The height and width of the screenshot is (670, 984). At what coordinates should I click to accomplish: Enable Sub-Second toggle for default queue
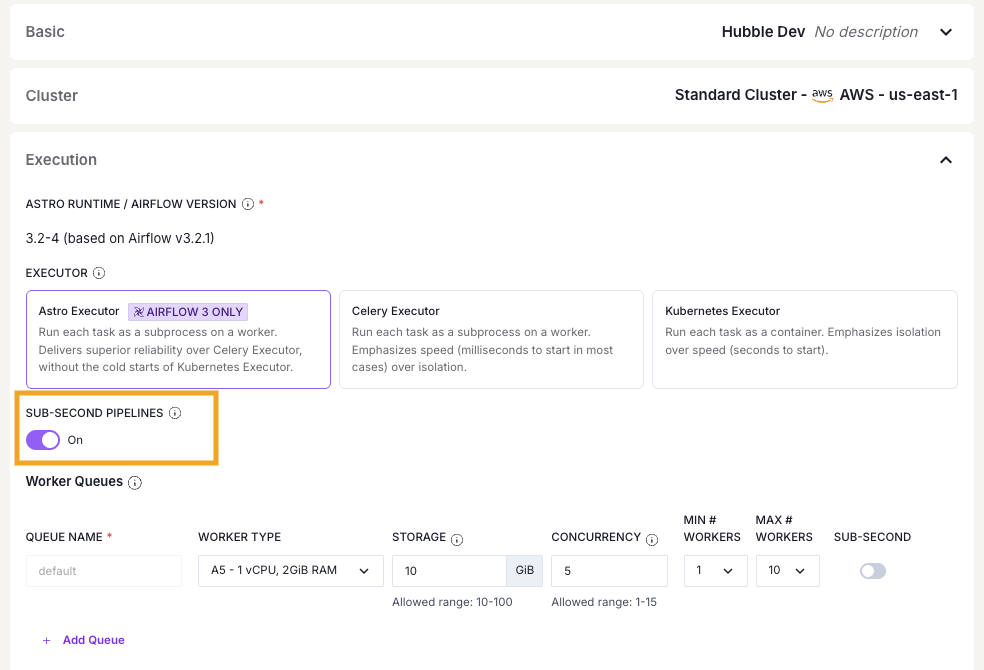click(872, 571)
